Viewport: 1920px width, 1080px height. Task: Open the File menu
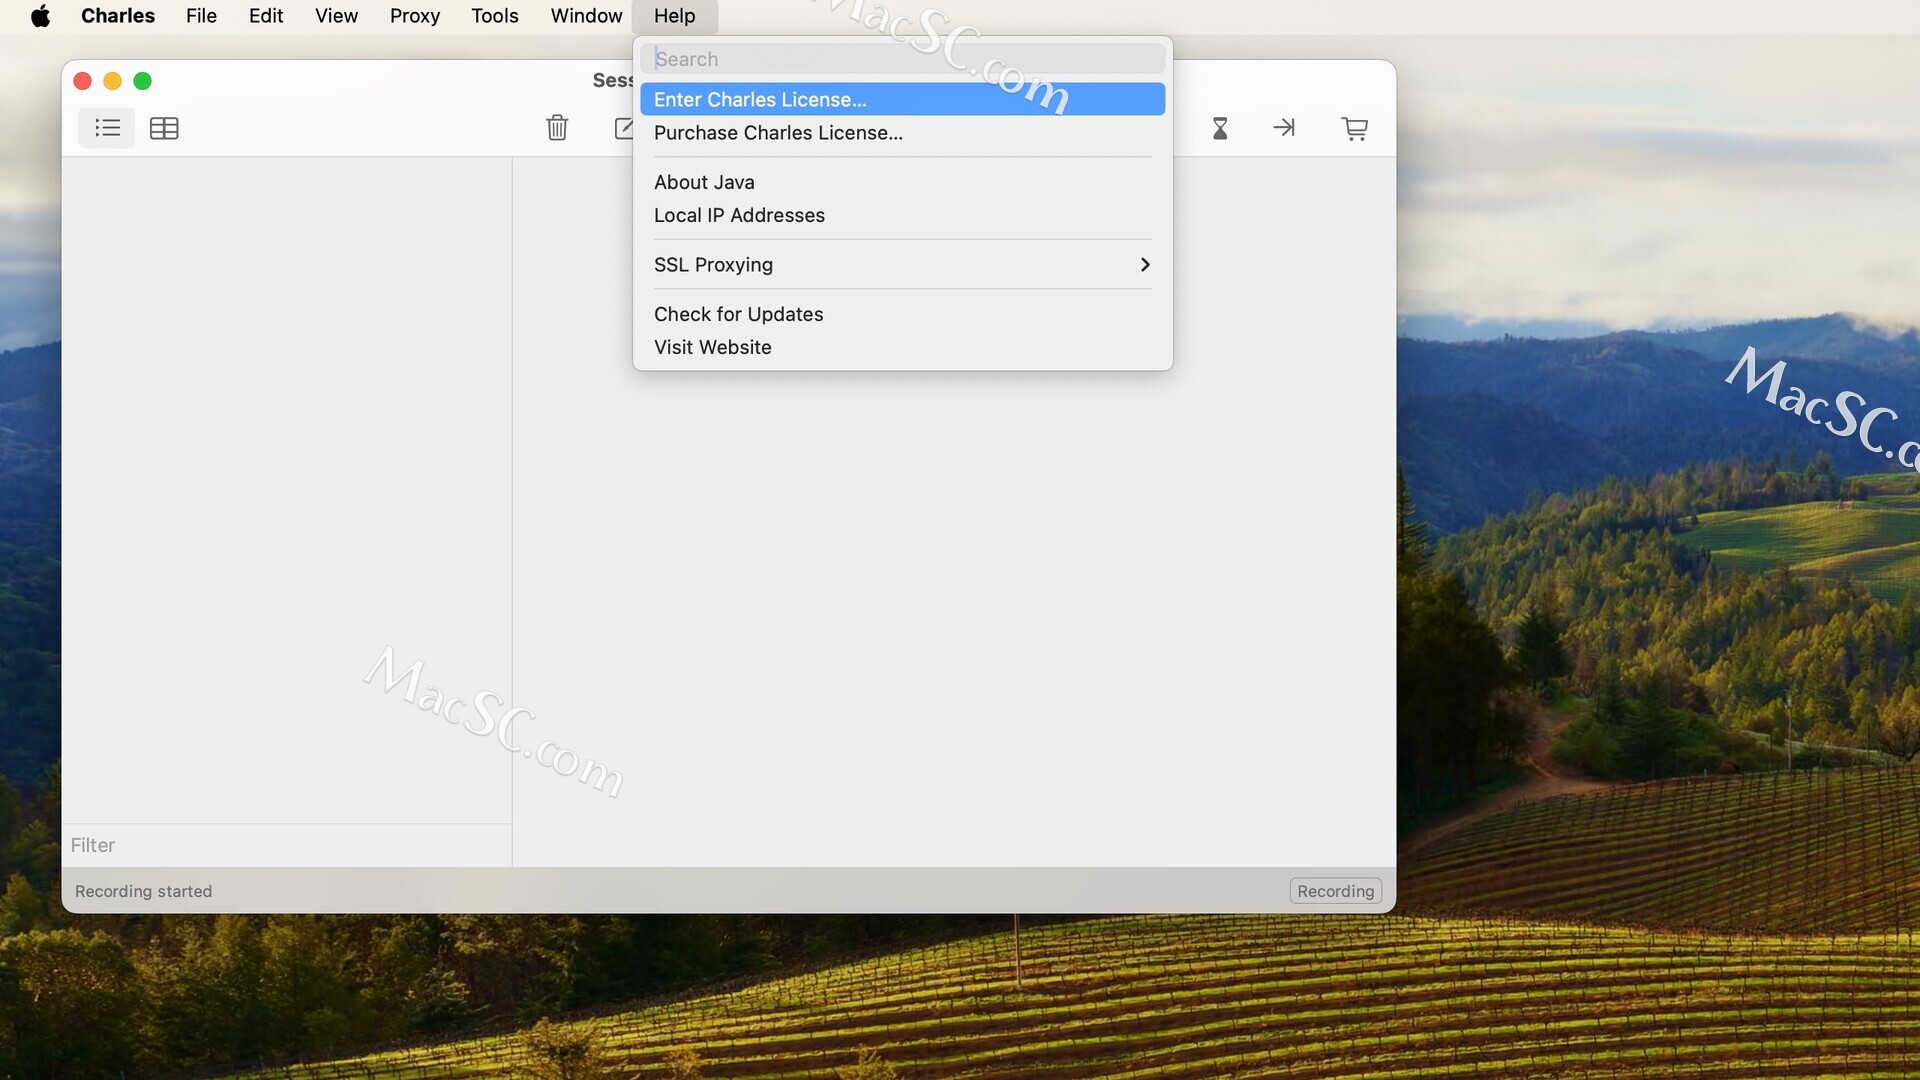coord(201,16)
